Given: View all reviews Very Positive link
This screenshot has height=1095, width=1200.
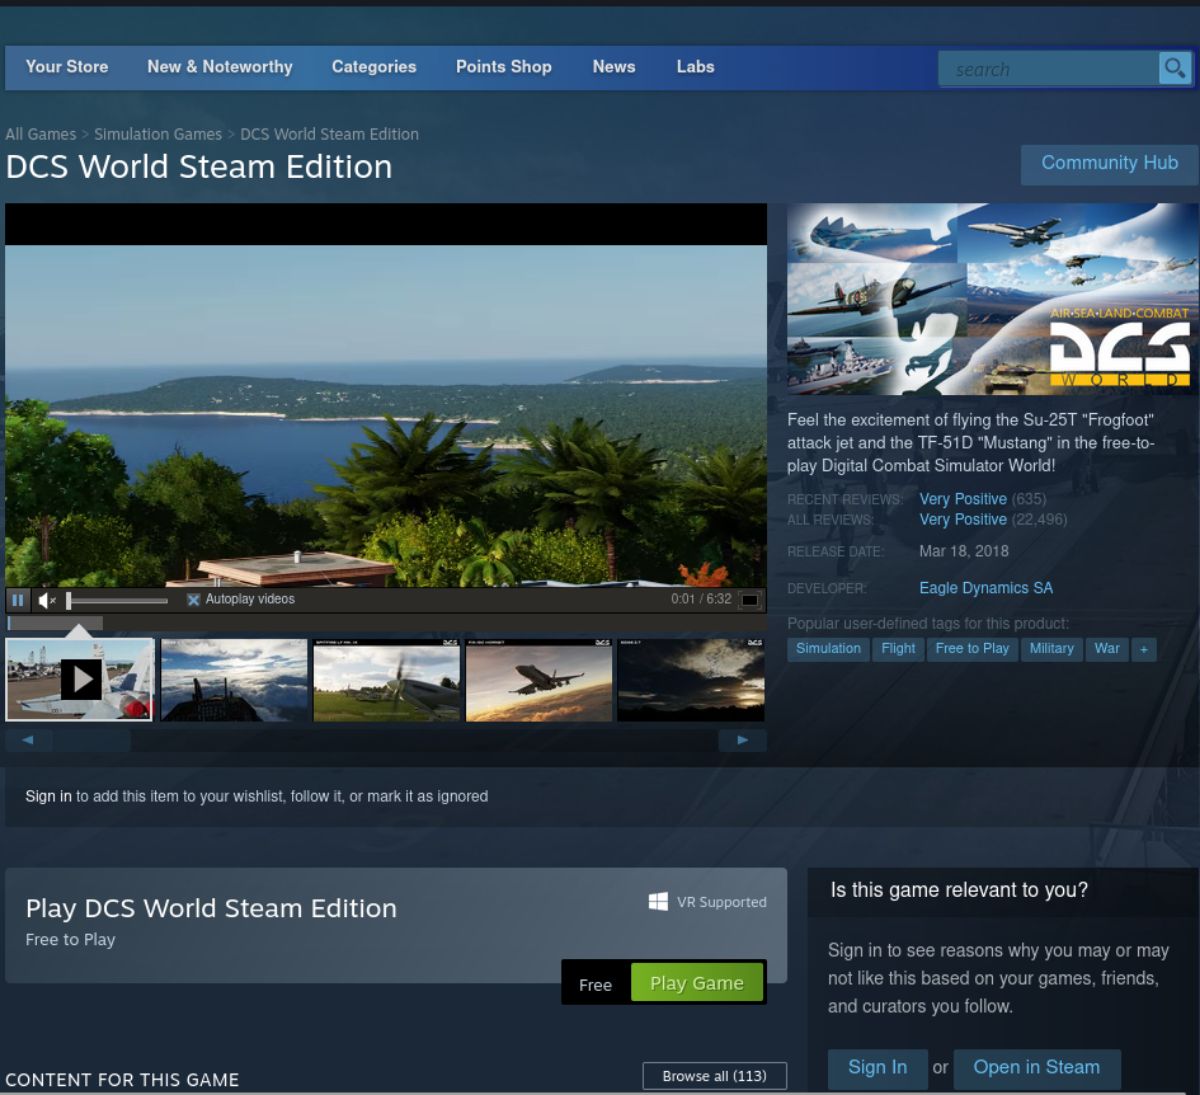Looking at the screenshot, I should (x=963, y=520).
